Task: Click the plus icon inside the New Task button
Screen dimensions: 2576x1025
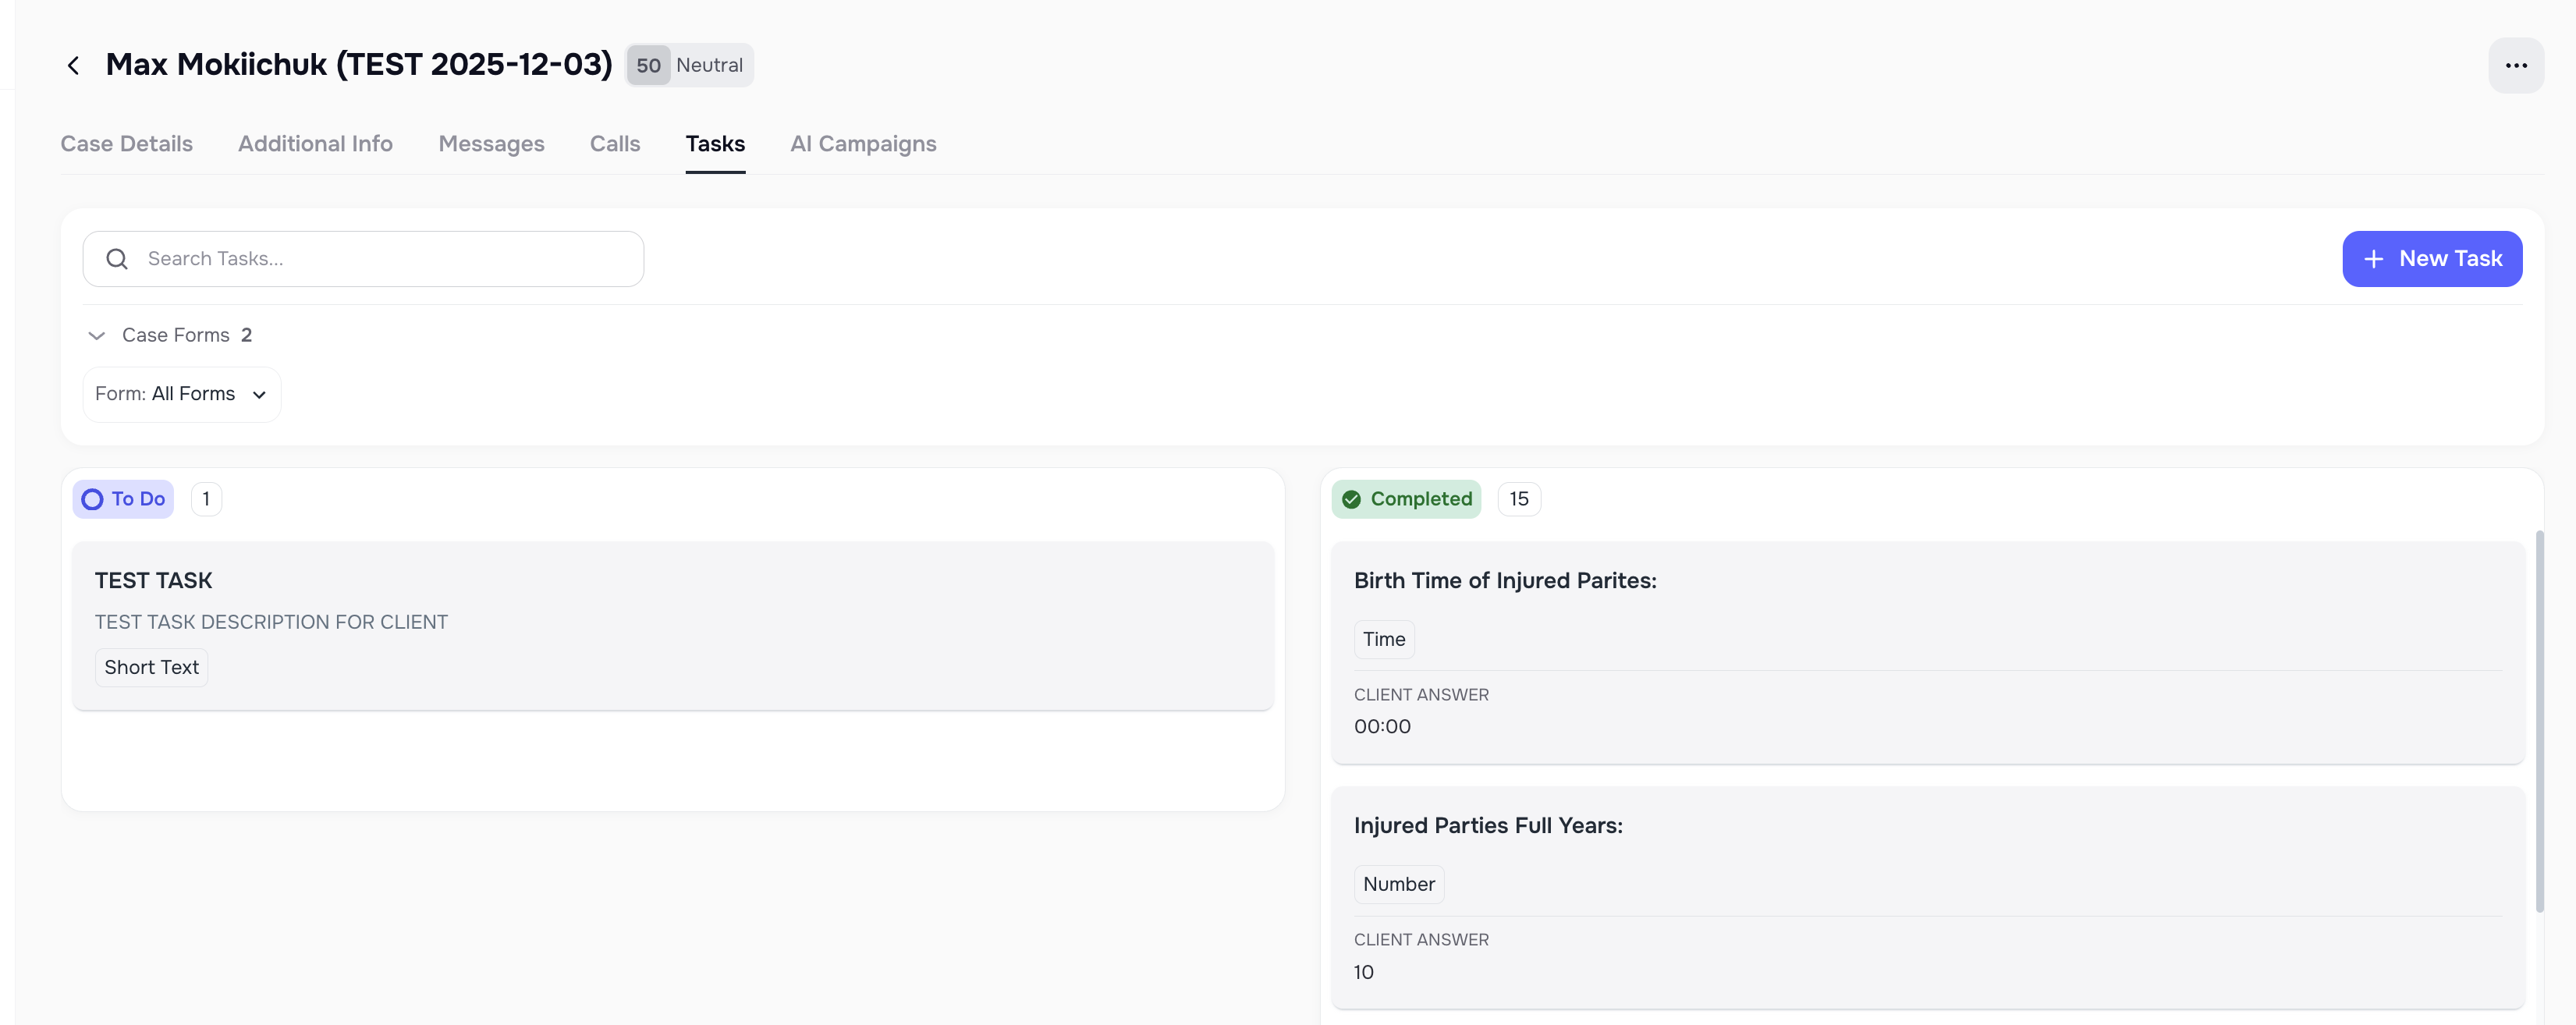Action: pyautogui.click(x=2373, y=258)
